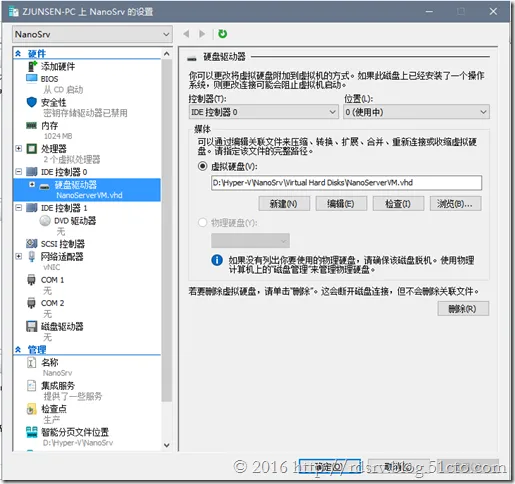Click the BIOS monitor icon
The image size is (515, 484).
click(x=32, y=79)
